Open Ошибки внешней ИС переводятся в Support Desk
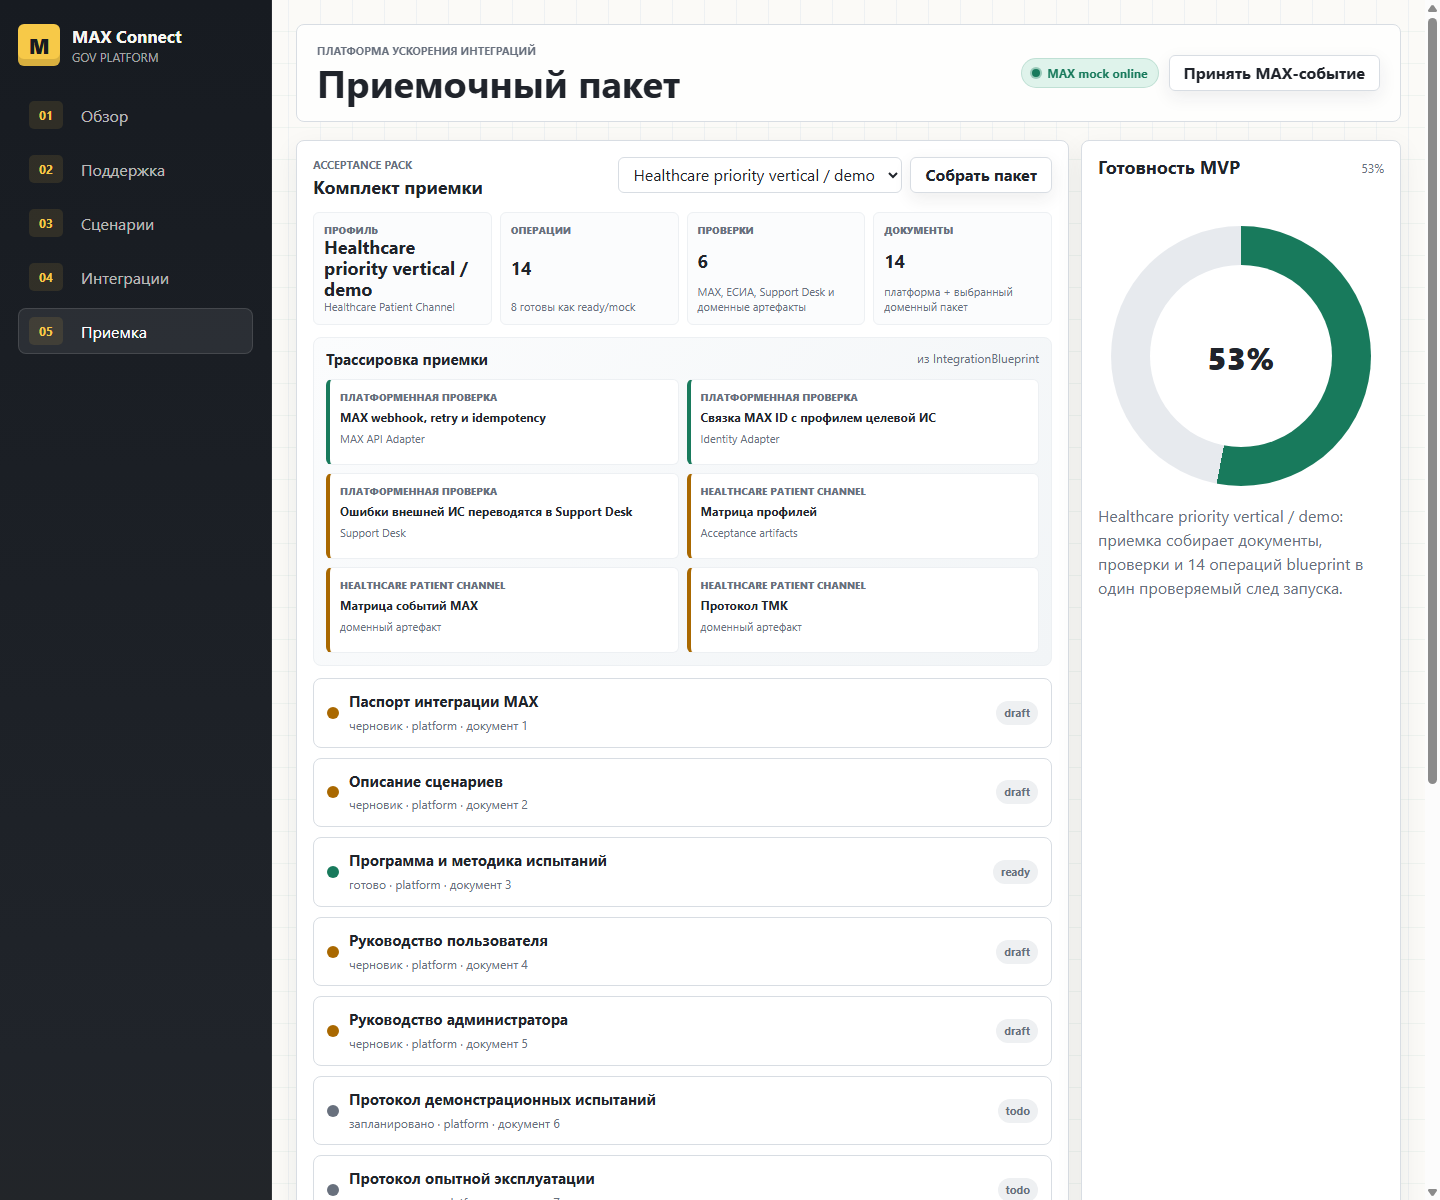1440x1200 pixels. [502, 516]
